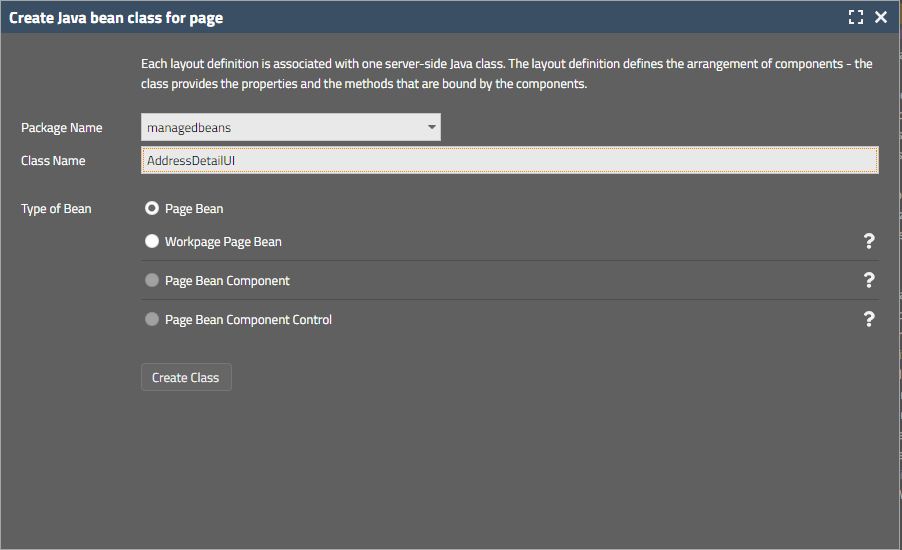Screen dimensions: 902x550
Task: Select the Page Bean radio button
Action: [152, 209]
